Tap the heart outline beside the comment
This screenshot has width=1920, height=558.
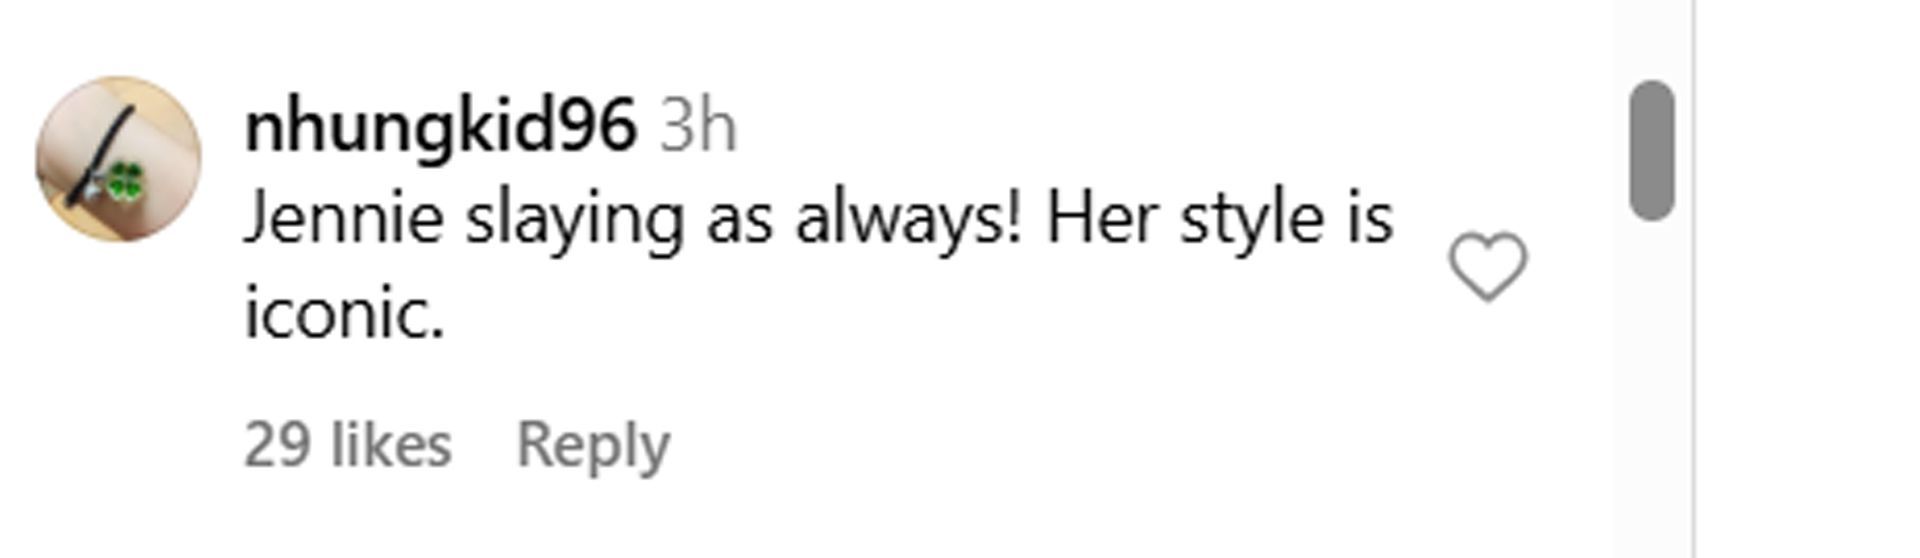(1487, 267)
